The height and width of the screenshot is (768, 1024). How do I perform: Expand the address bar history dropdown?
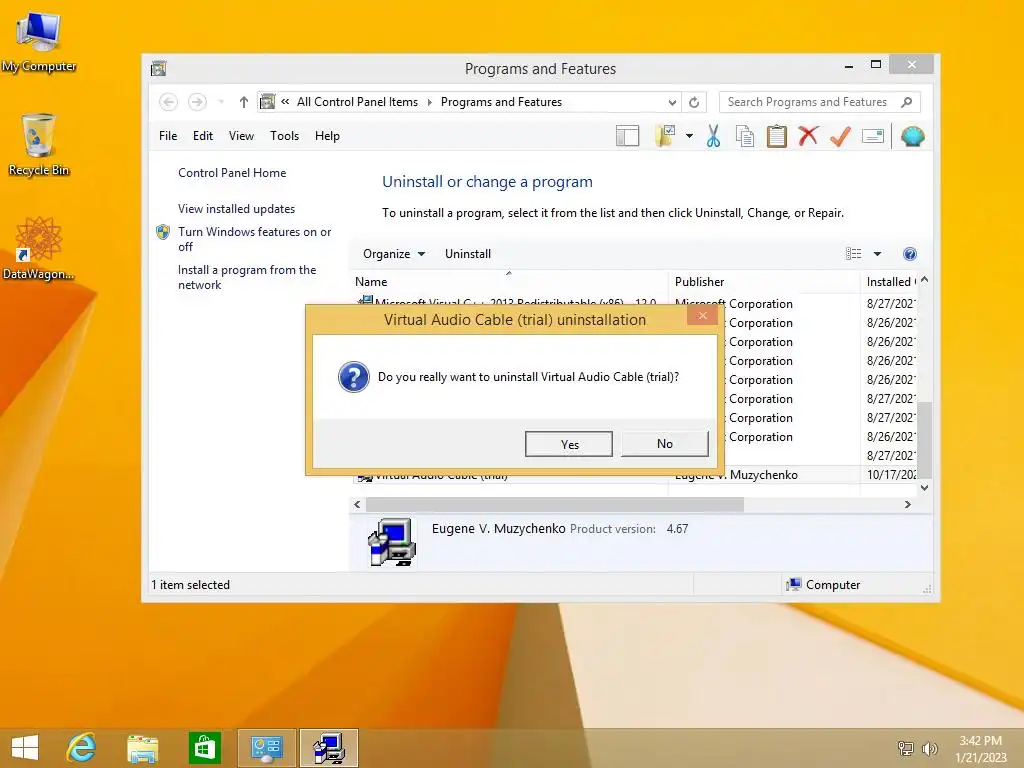coord(672,102)
